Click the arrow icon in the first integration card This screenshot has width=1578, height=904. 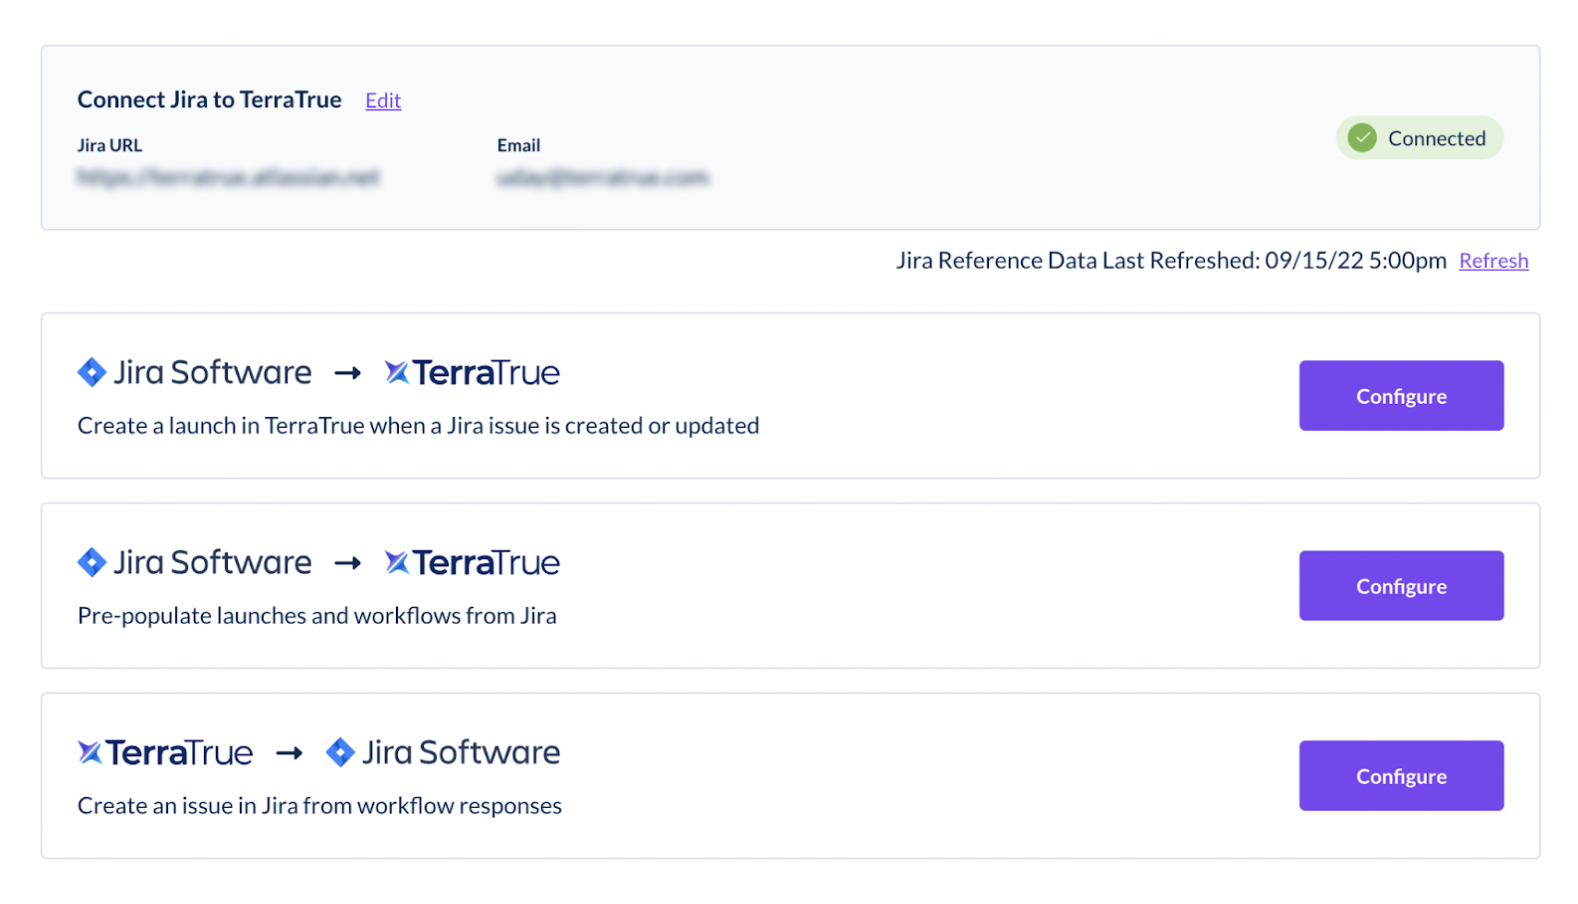click(347, 373)
